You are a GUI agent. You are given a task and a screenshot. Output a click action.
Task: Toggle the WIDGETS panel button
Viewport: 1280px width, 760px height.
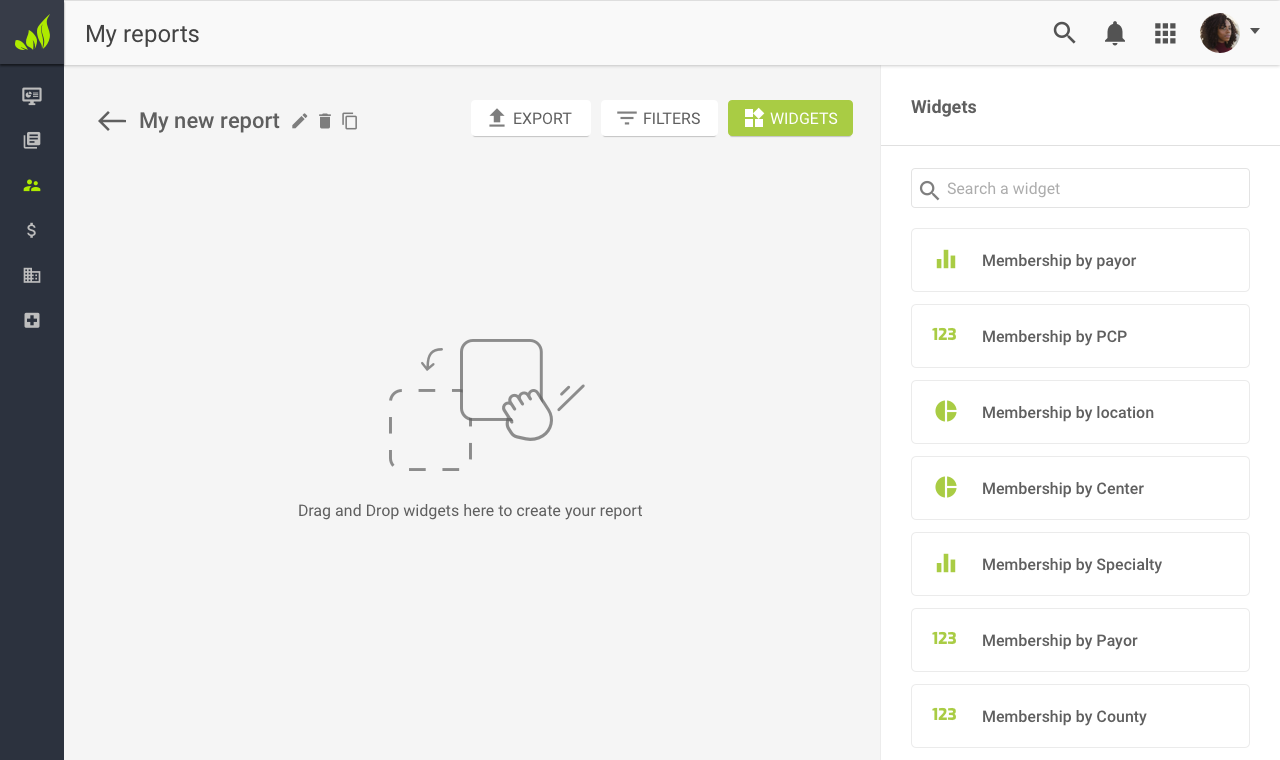(x=790, y=118)
